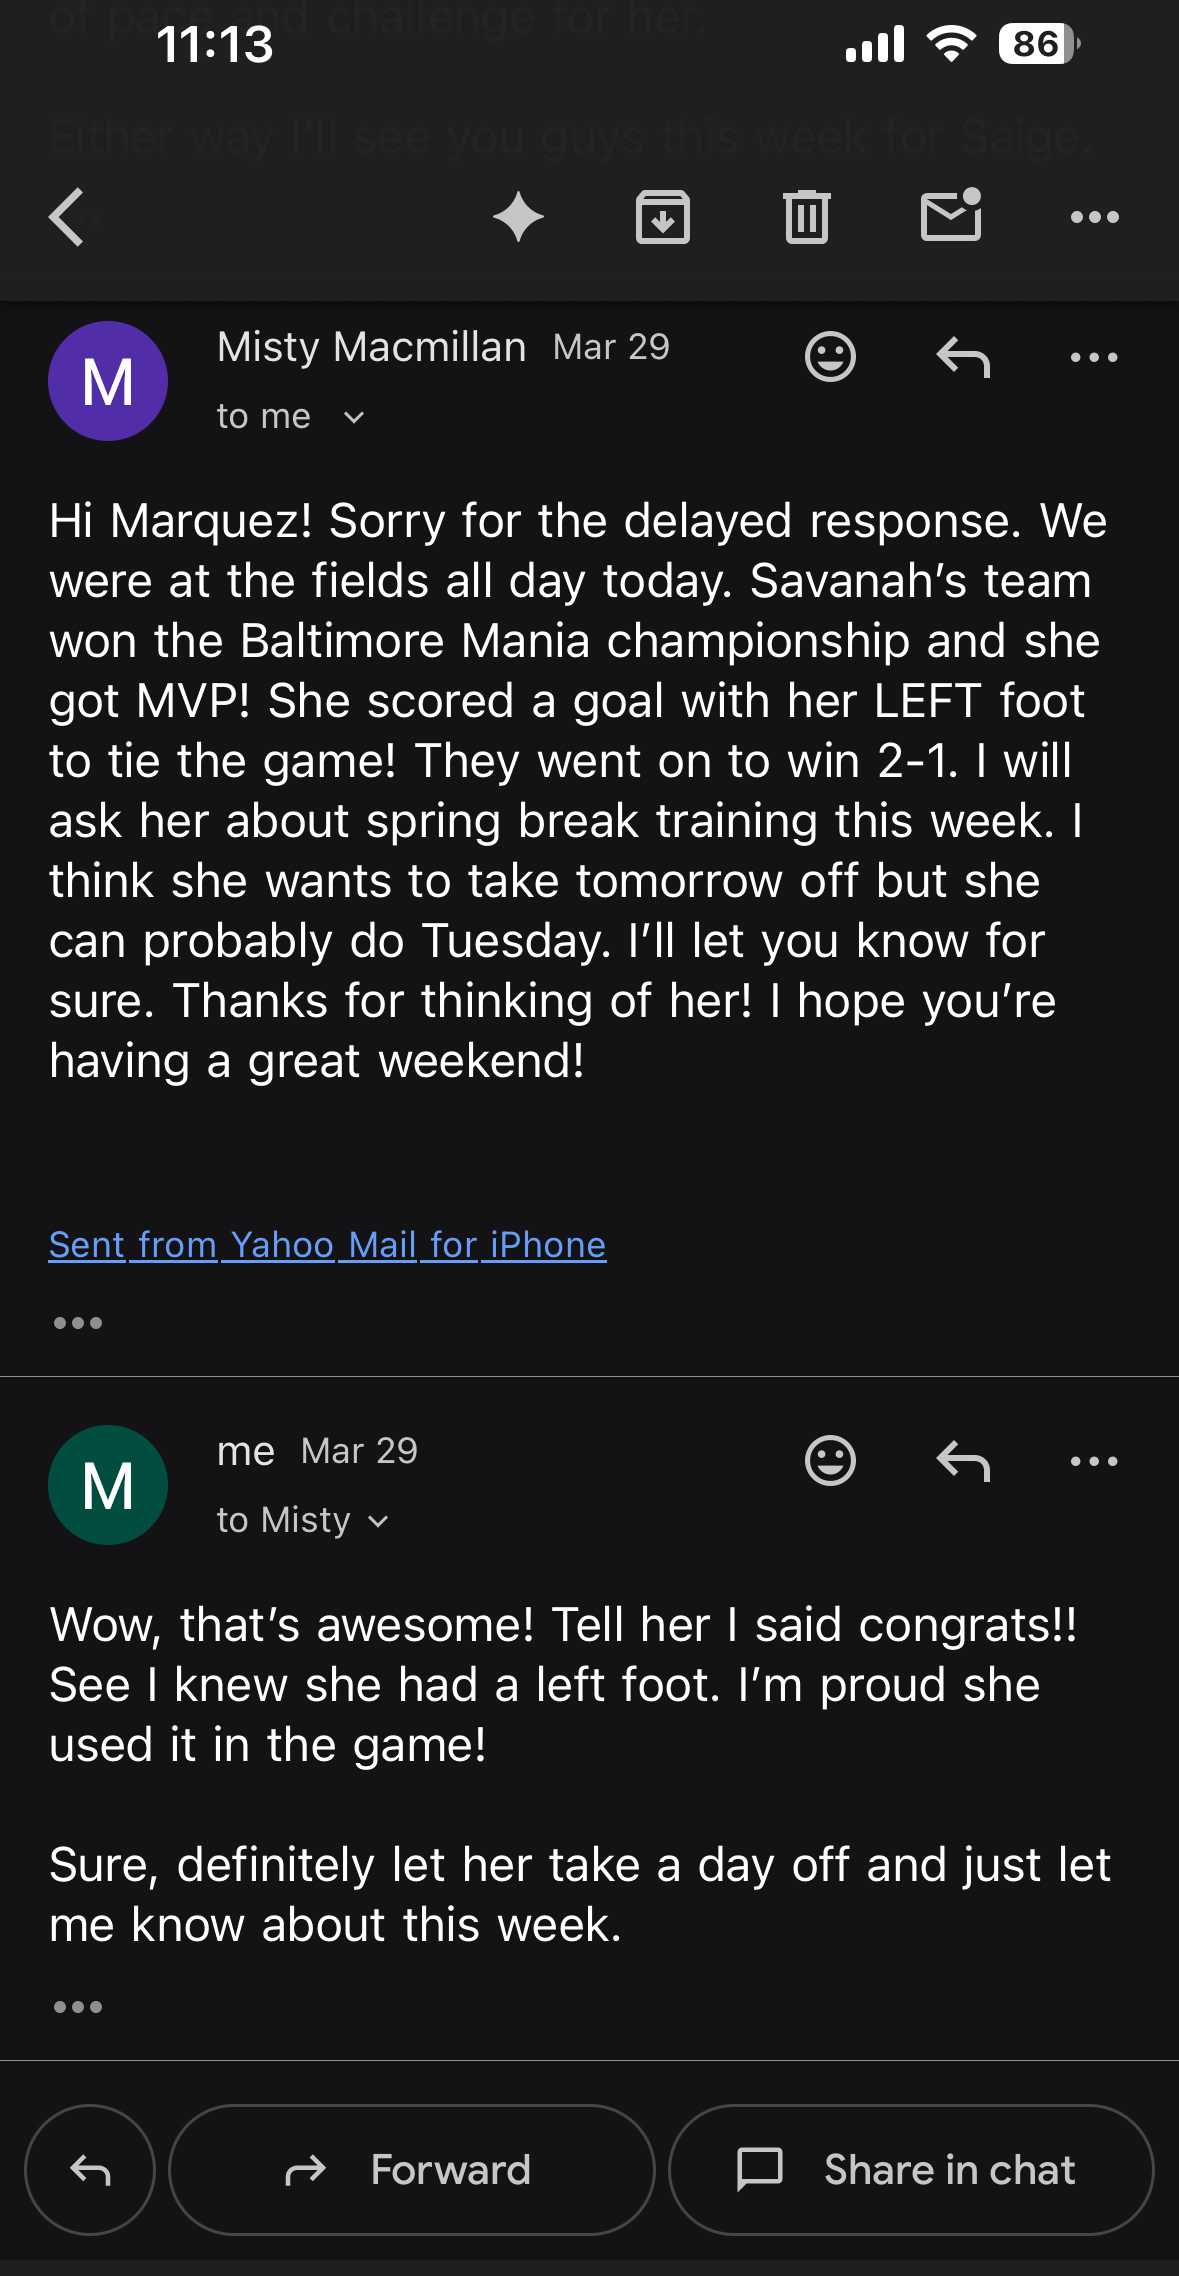Show quoted text in my reply

click(78, 2007)
